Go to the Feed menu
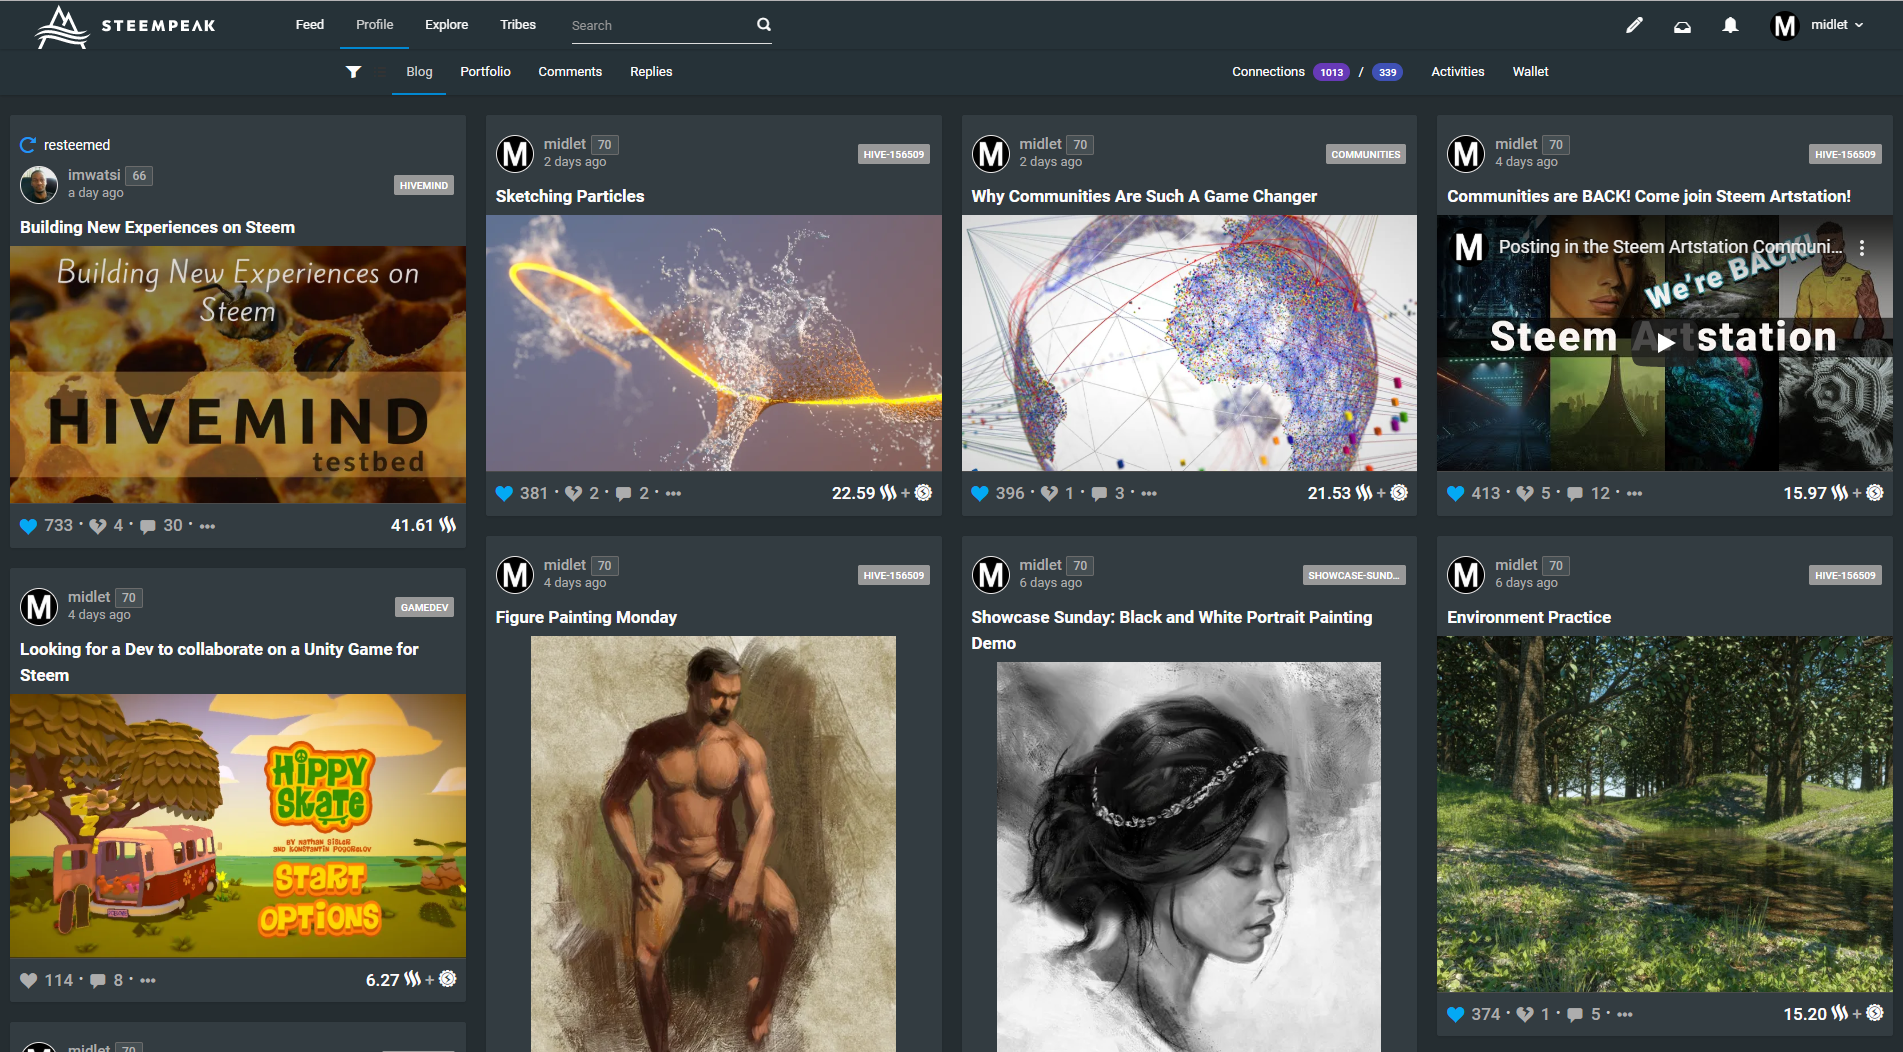 [x=310, y=25]
